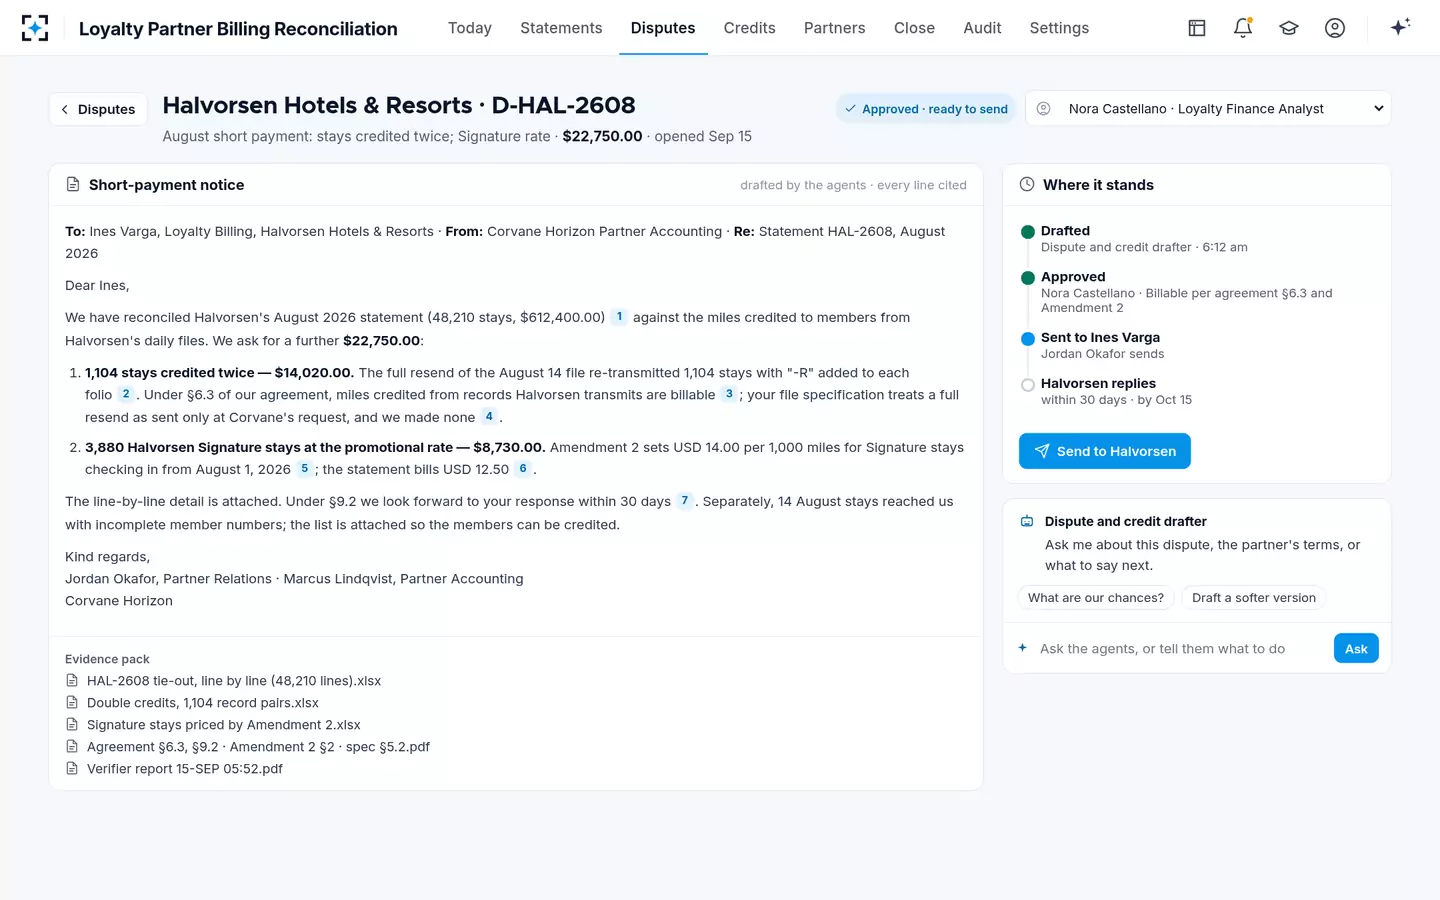The image size is (1440, 900).
Task: Open the Settings tab
Action: tap(1059, 28)
